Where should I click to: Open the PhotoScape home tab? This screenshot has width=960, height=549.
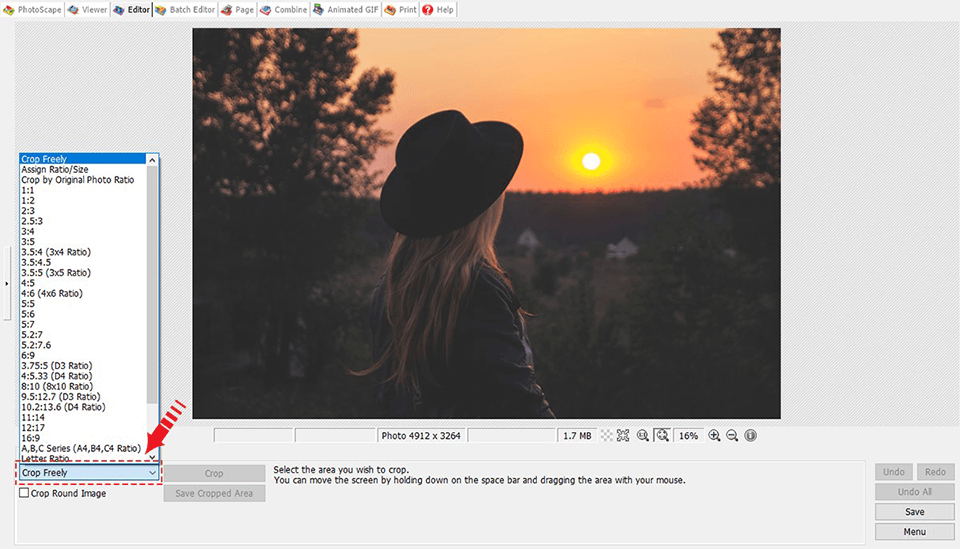(32, 10)
